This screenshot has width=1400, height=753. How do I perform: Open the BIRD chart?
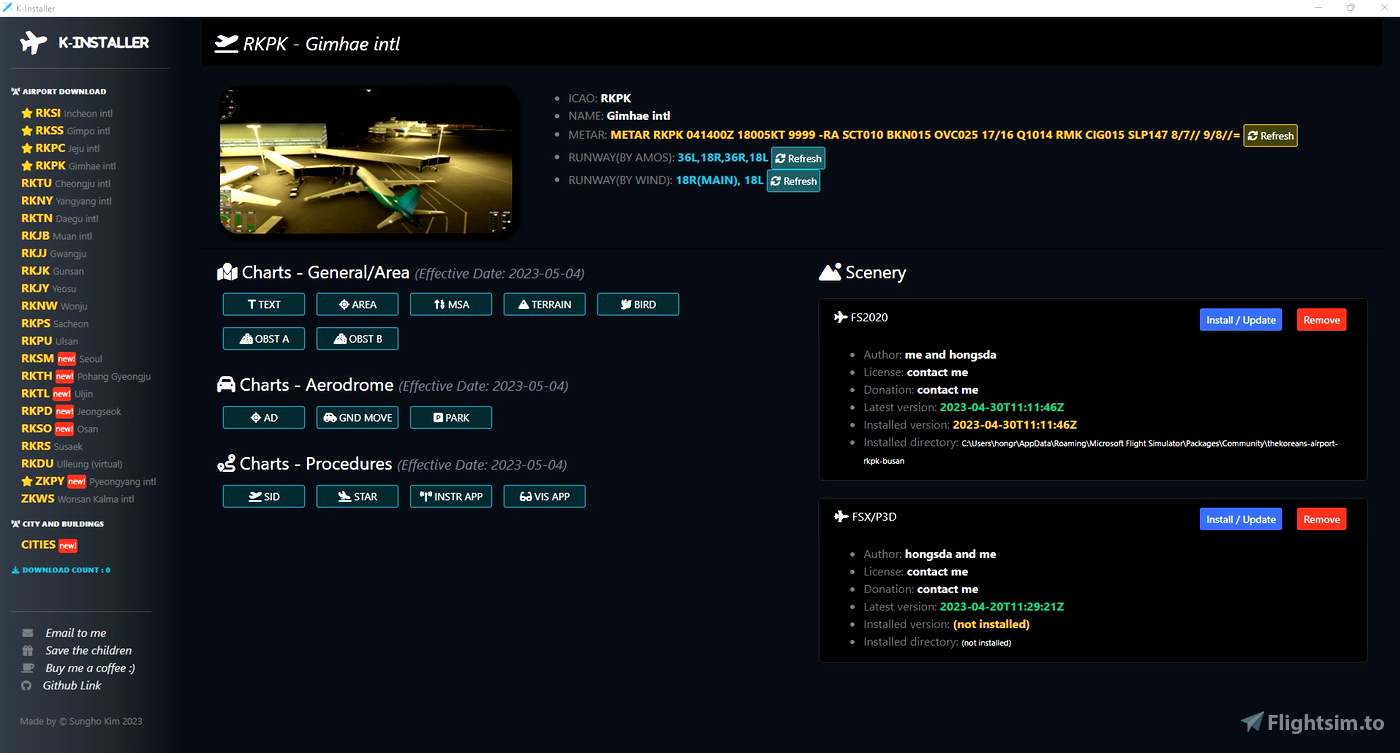point(638,304)
